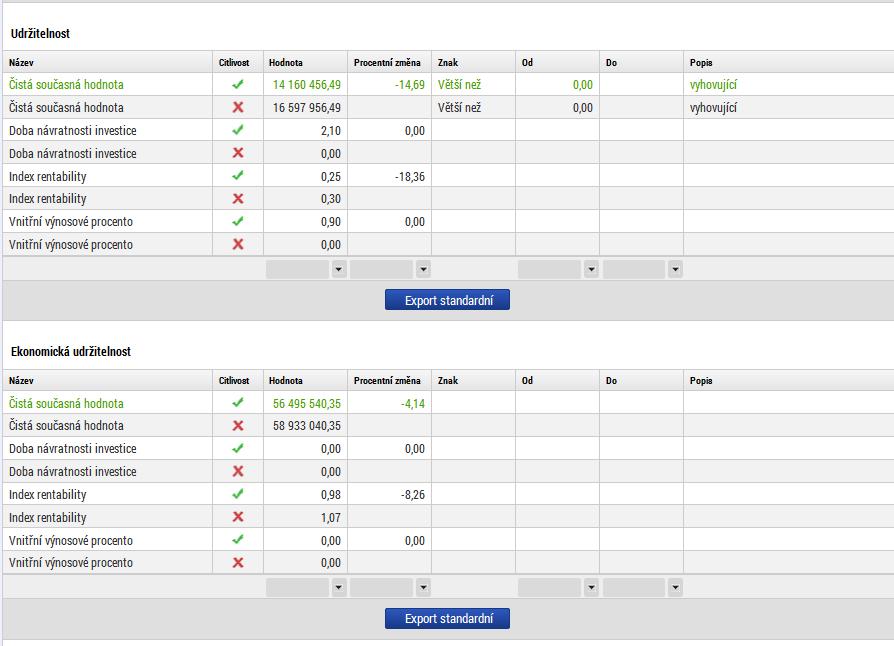Open Procentní změna filter dropdown in Udržitelnost table
The height and width of the screenshot is (646, 894).
(423, 269)
